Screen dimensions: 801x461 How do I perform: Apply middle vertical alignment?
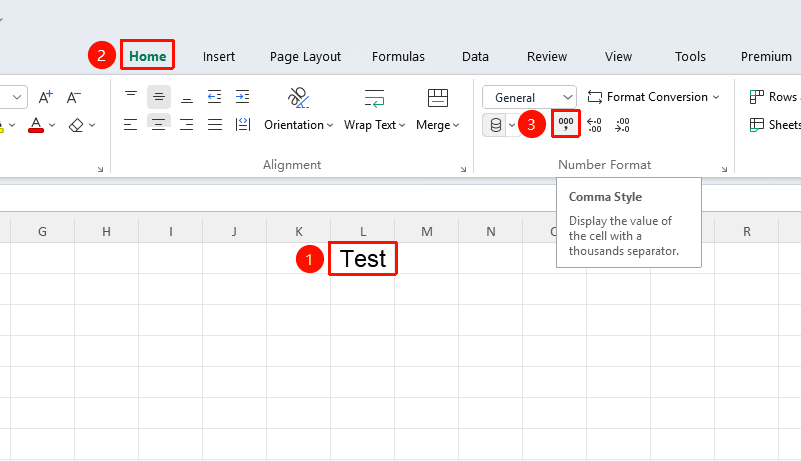[159, 97]
